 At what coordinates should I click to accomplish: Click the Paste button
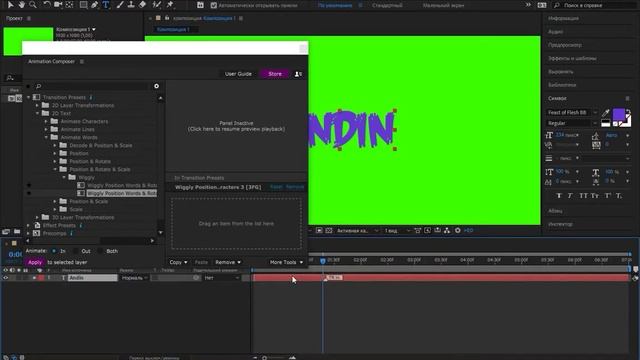[201, 262]
